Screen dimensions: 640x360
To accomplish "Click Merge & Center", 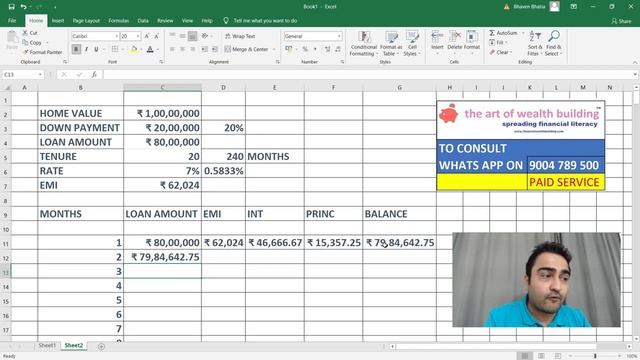I will [246, 49].
